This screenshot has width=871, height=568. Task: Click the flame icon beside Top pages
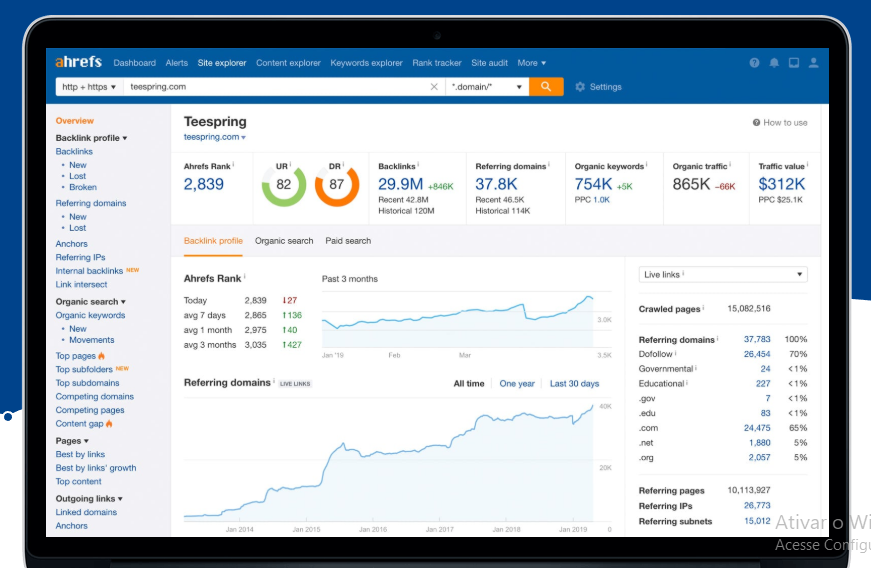(102, 355)
